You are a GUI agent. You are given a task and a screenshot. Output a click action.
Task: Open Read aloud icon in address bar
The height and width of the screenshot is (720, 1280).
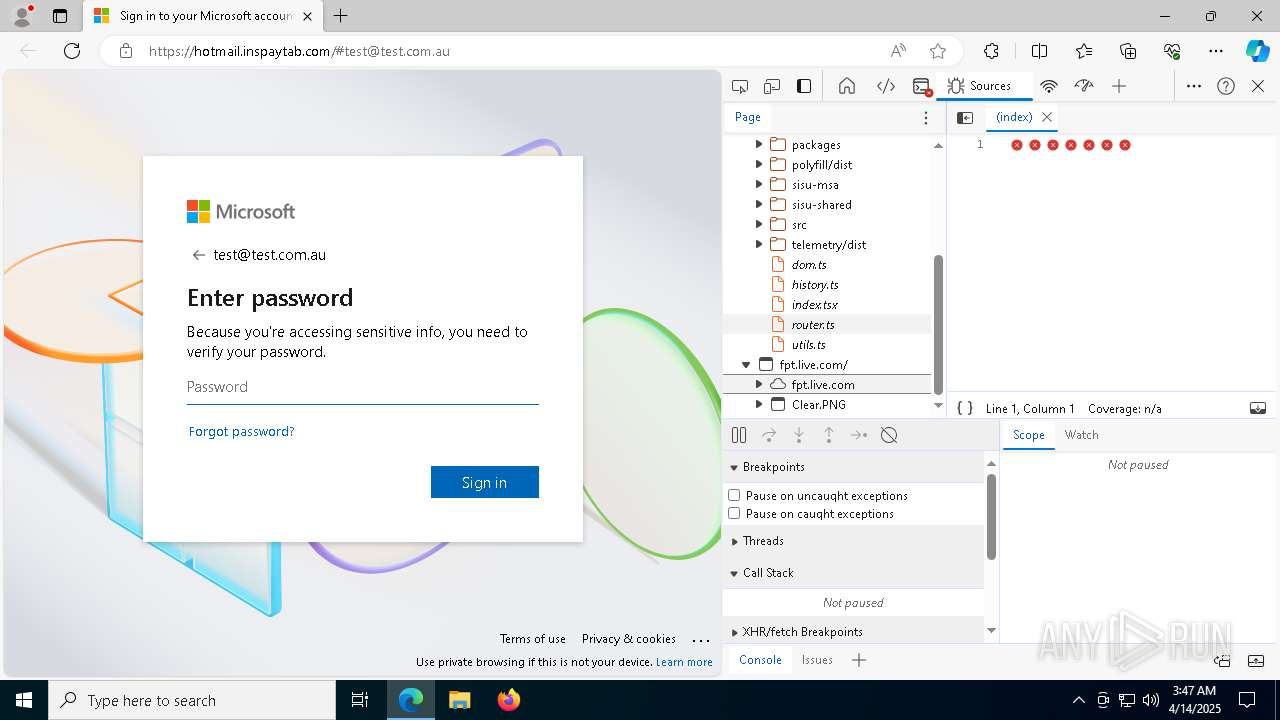point(898,51)
